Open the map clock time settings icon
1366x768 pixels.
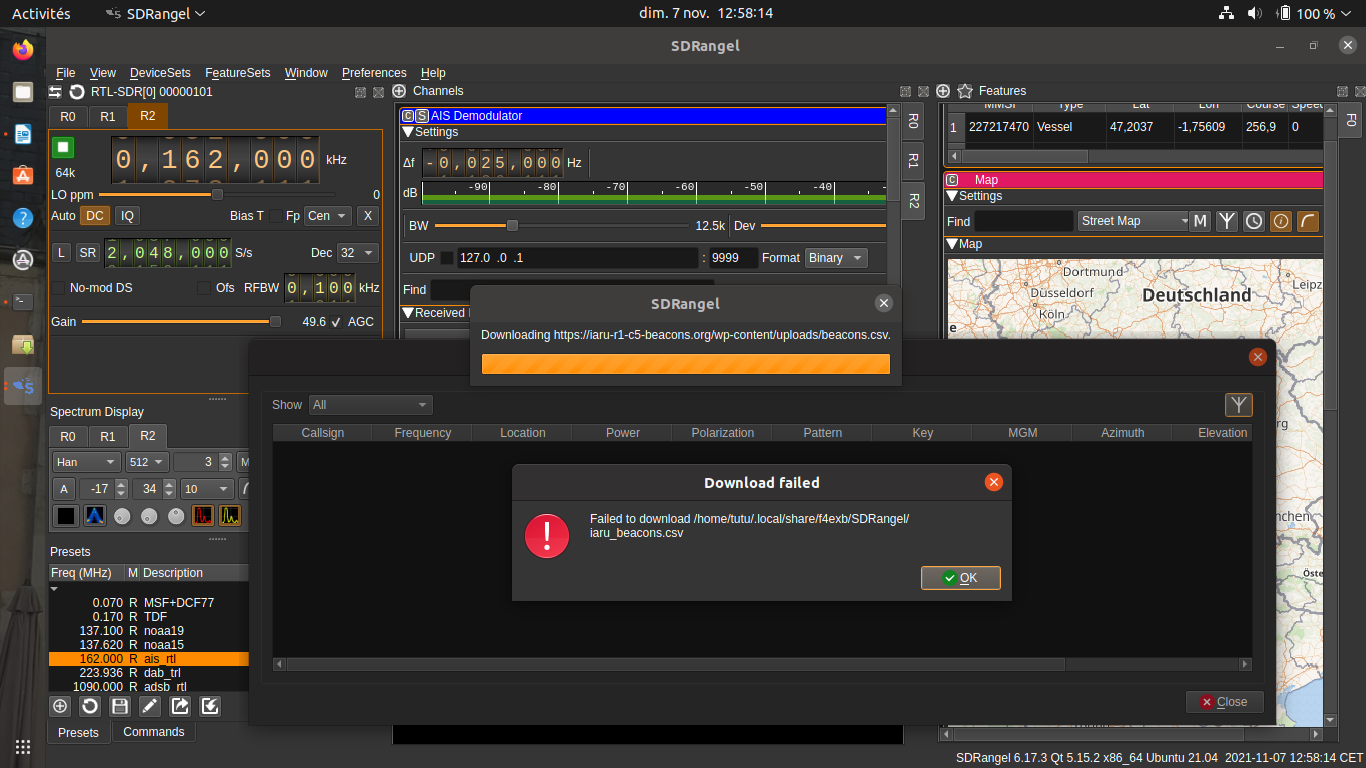coord(1254,221)
